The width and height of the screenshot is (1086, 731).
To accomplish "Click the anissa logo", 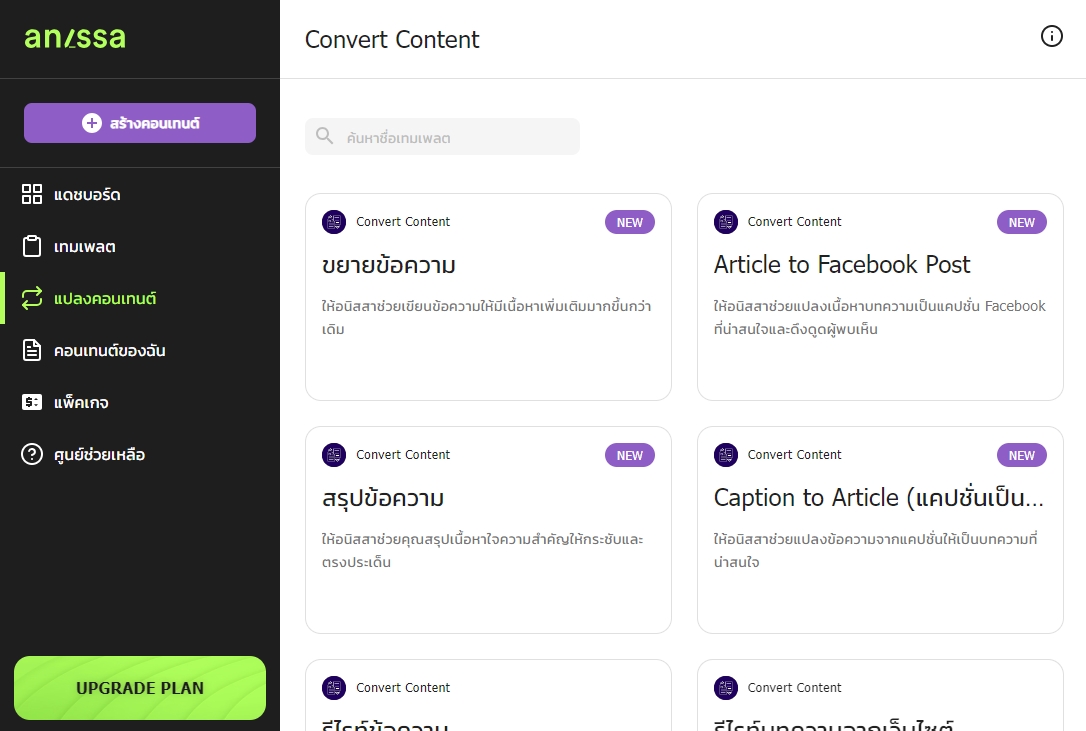I will [75, 38].
